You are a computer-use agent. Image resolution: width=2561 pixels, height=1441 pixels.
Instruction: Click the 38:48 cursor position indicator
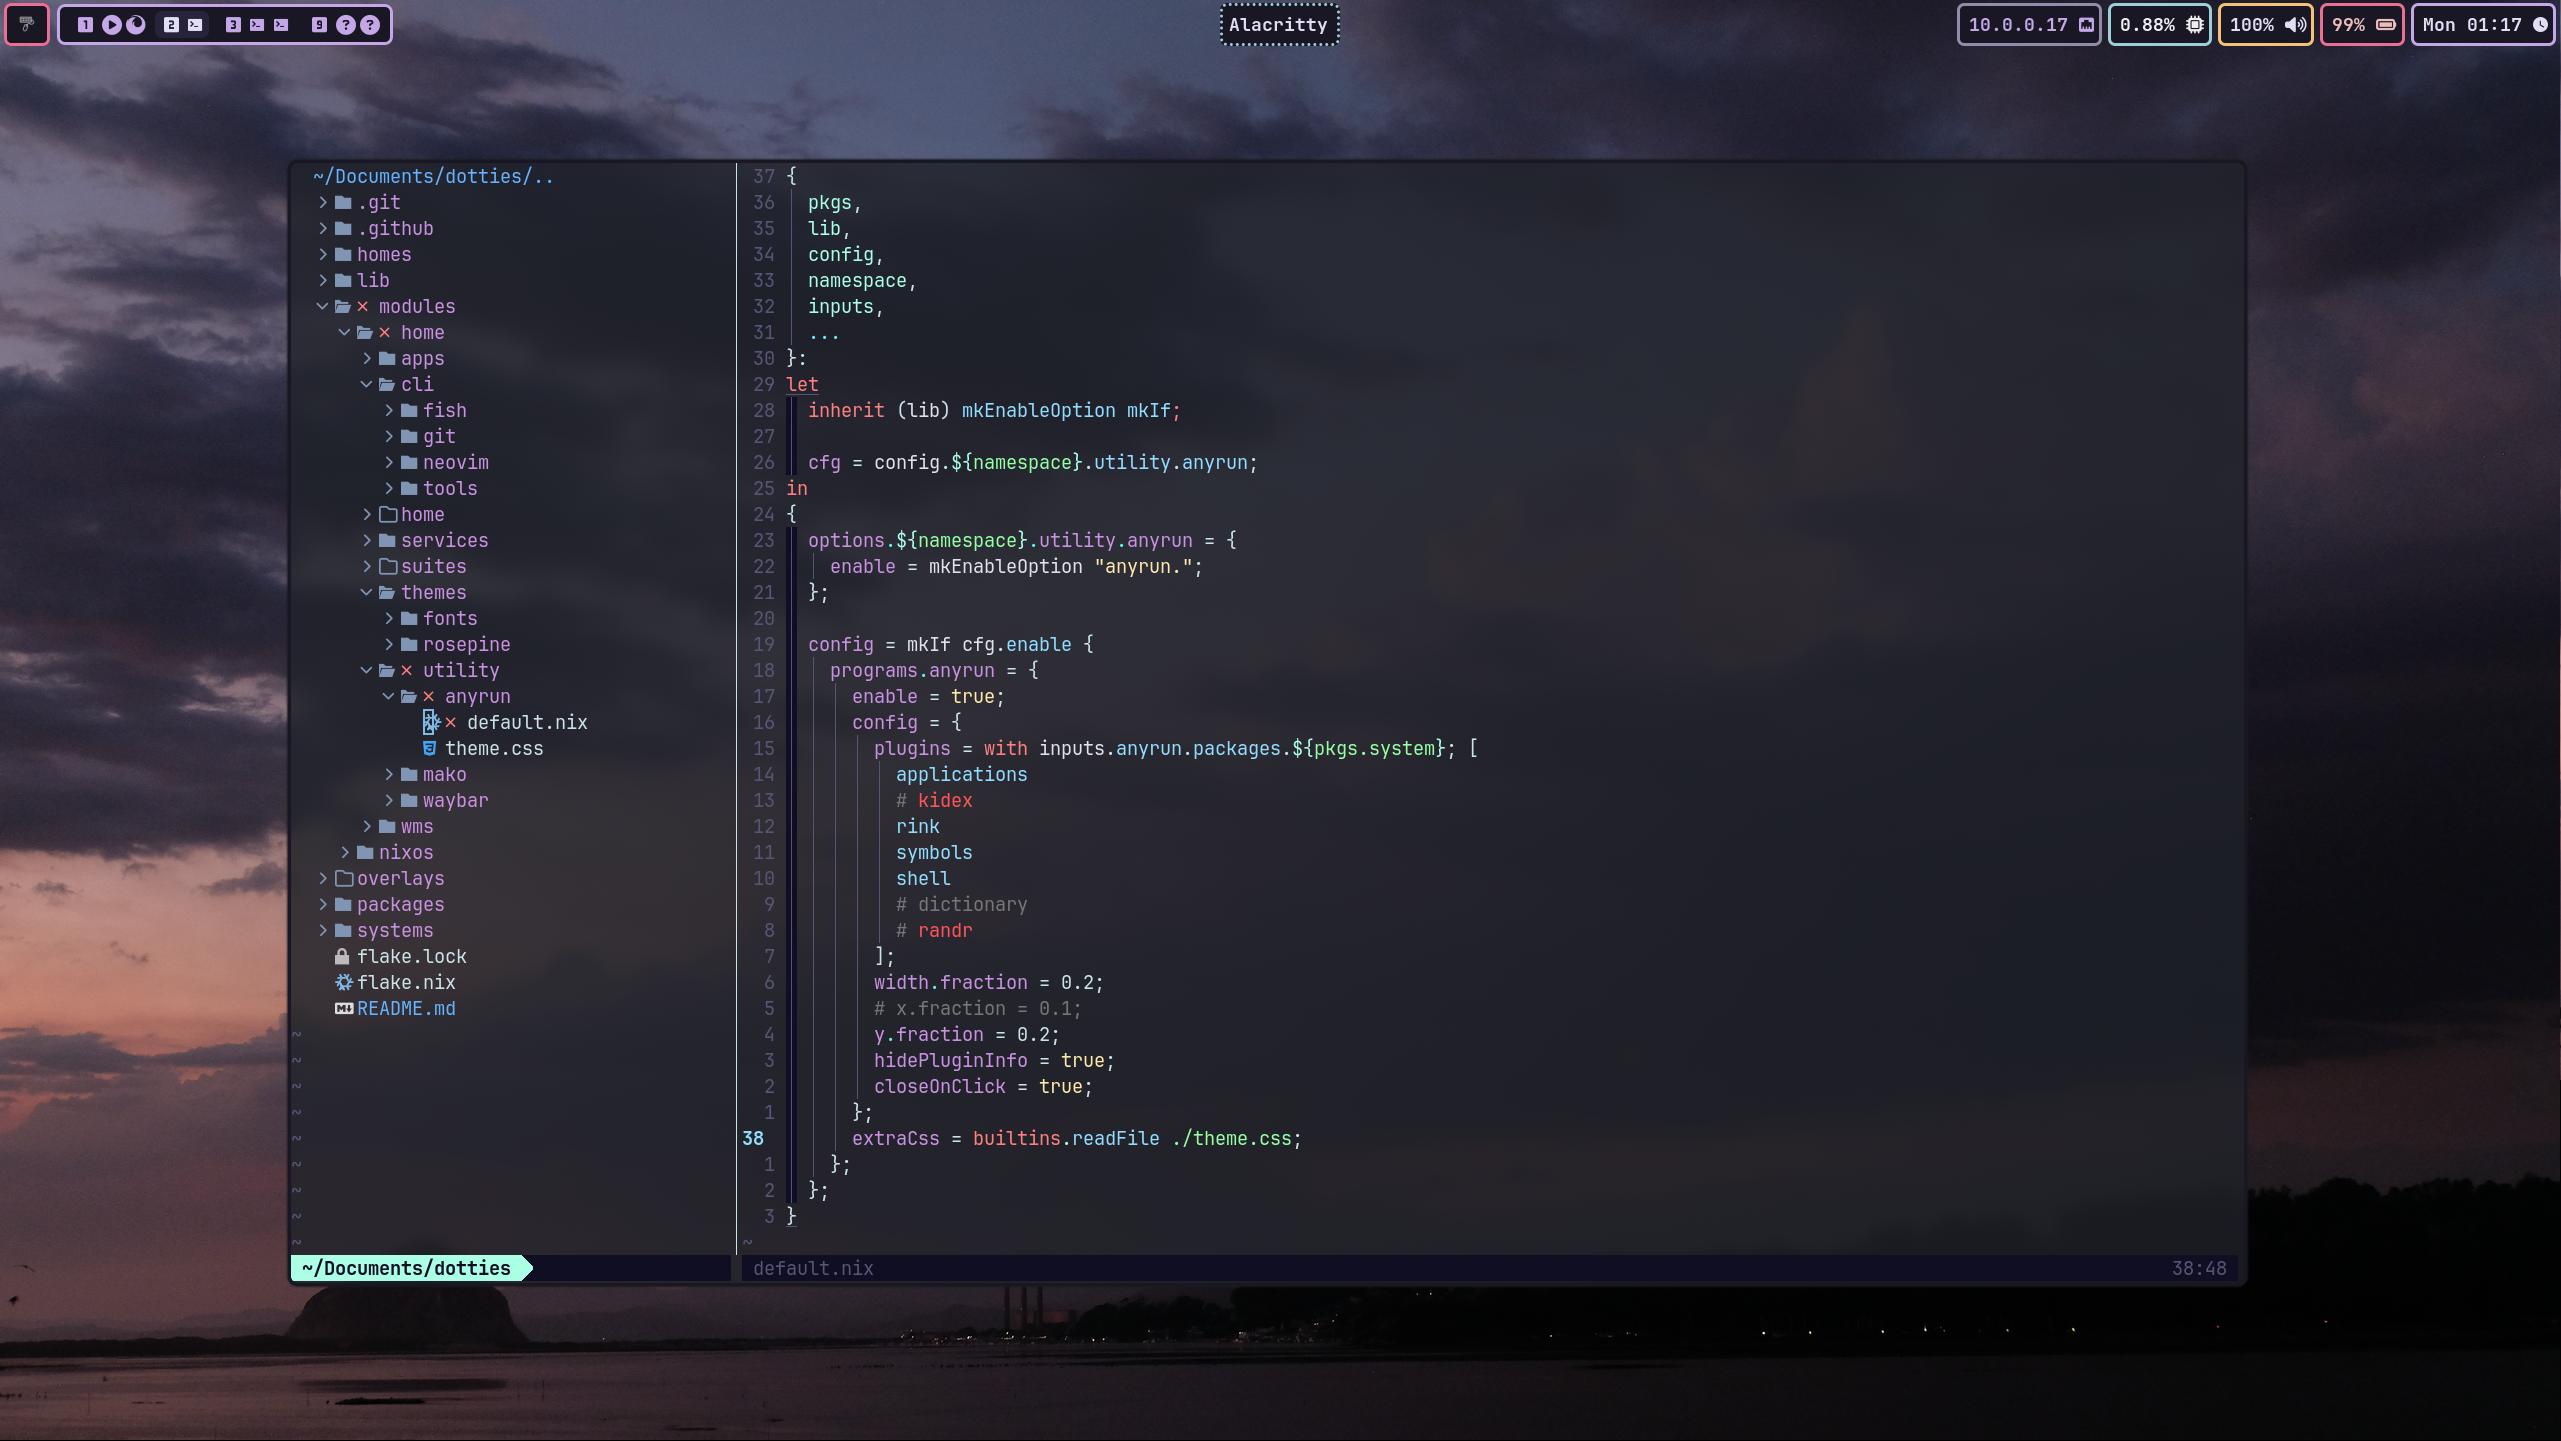(2199, 1268)
